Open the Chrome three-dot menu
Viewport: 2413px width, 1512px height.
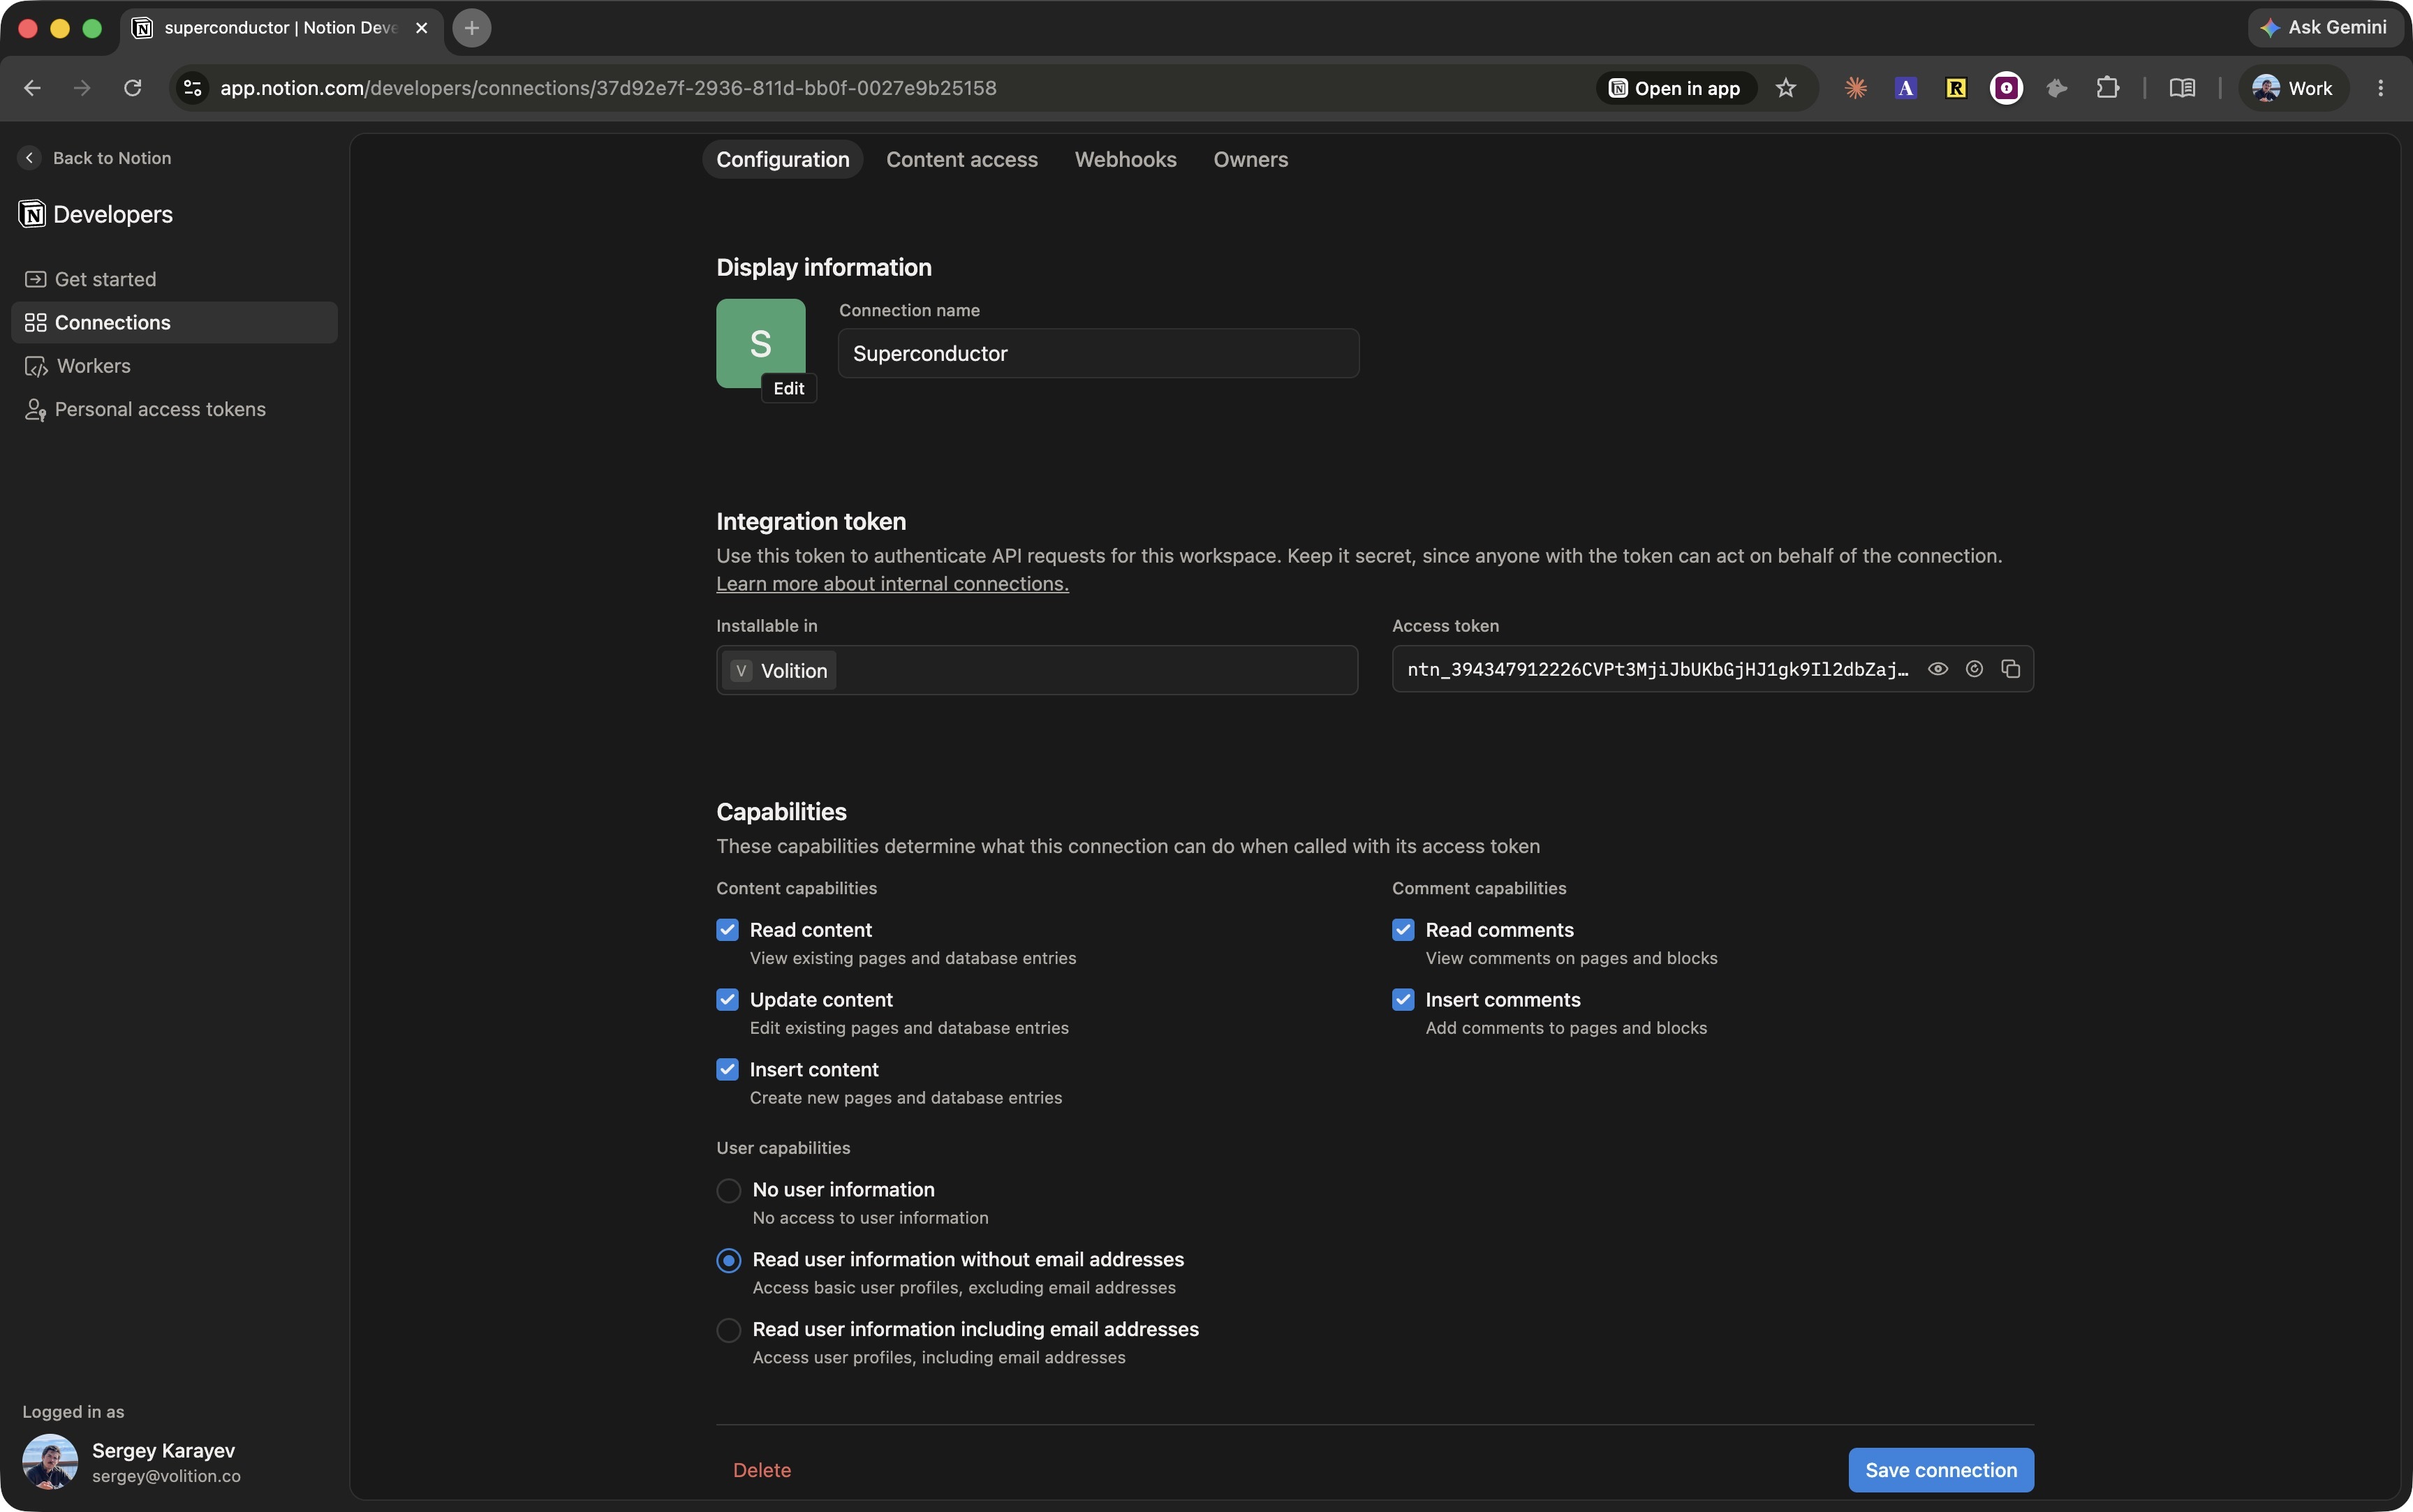point(2380,88)
